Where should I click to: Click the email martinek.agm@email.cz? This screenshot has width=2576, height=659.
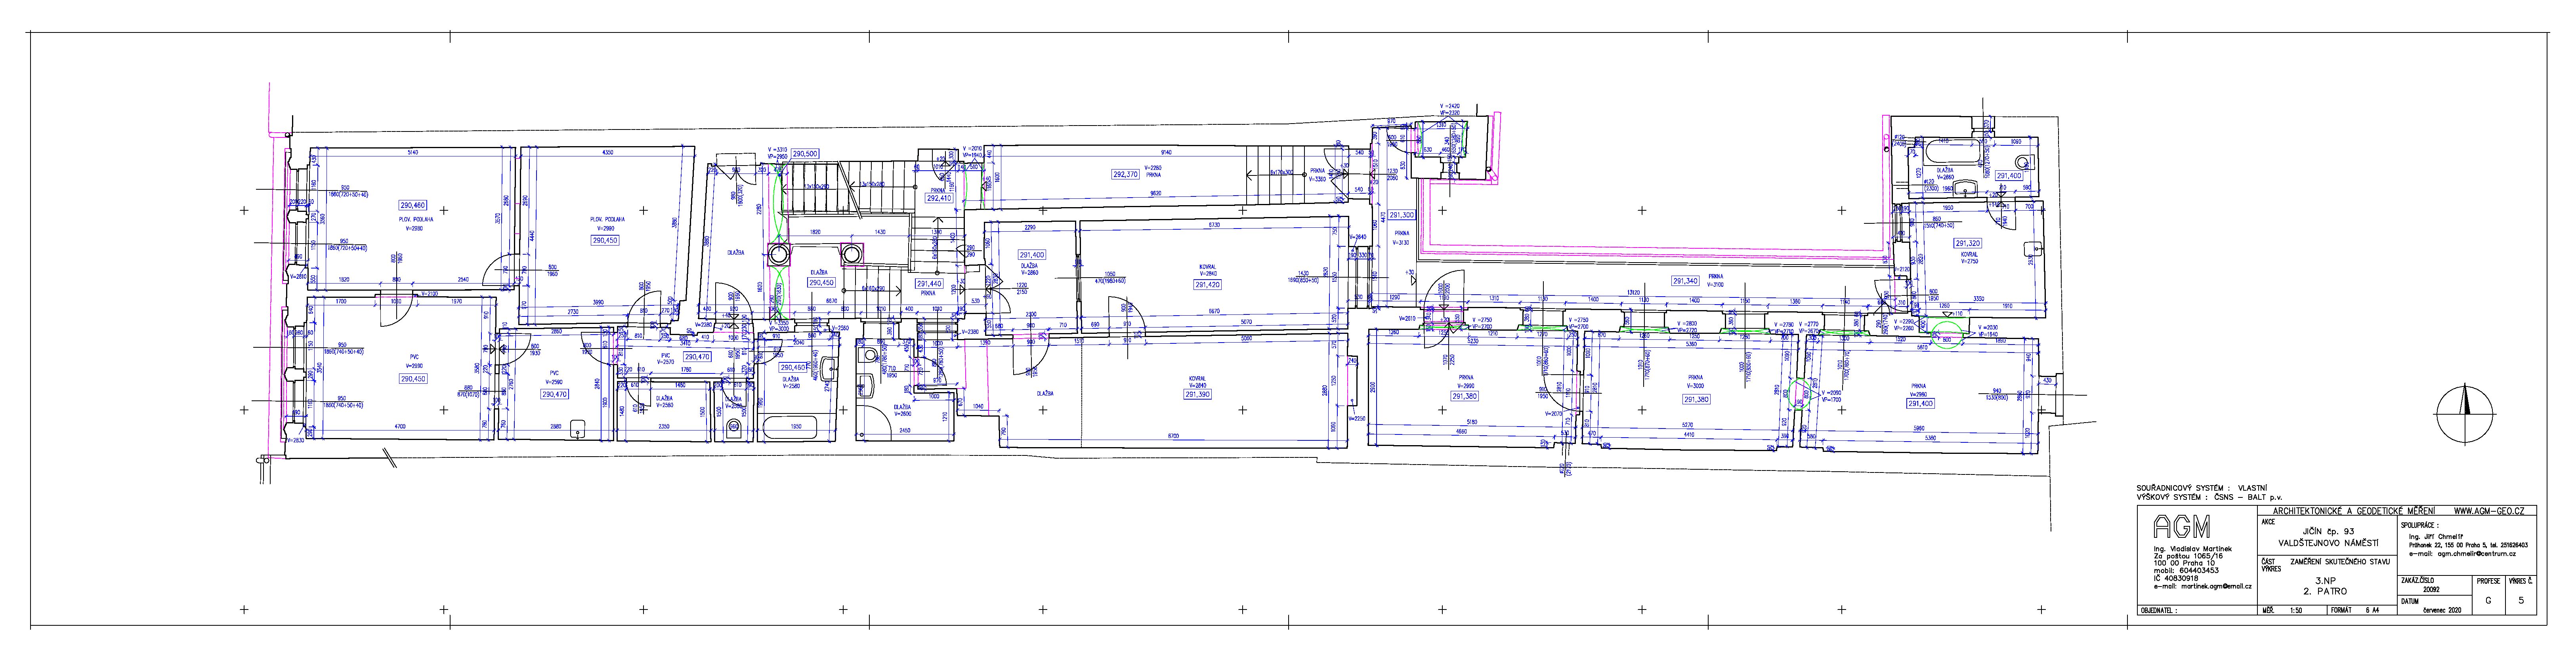point(2217,587)
